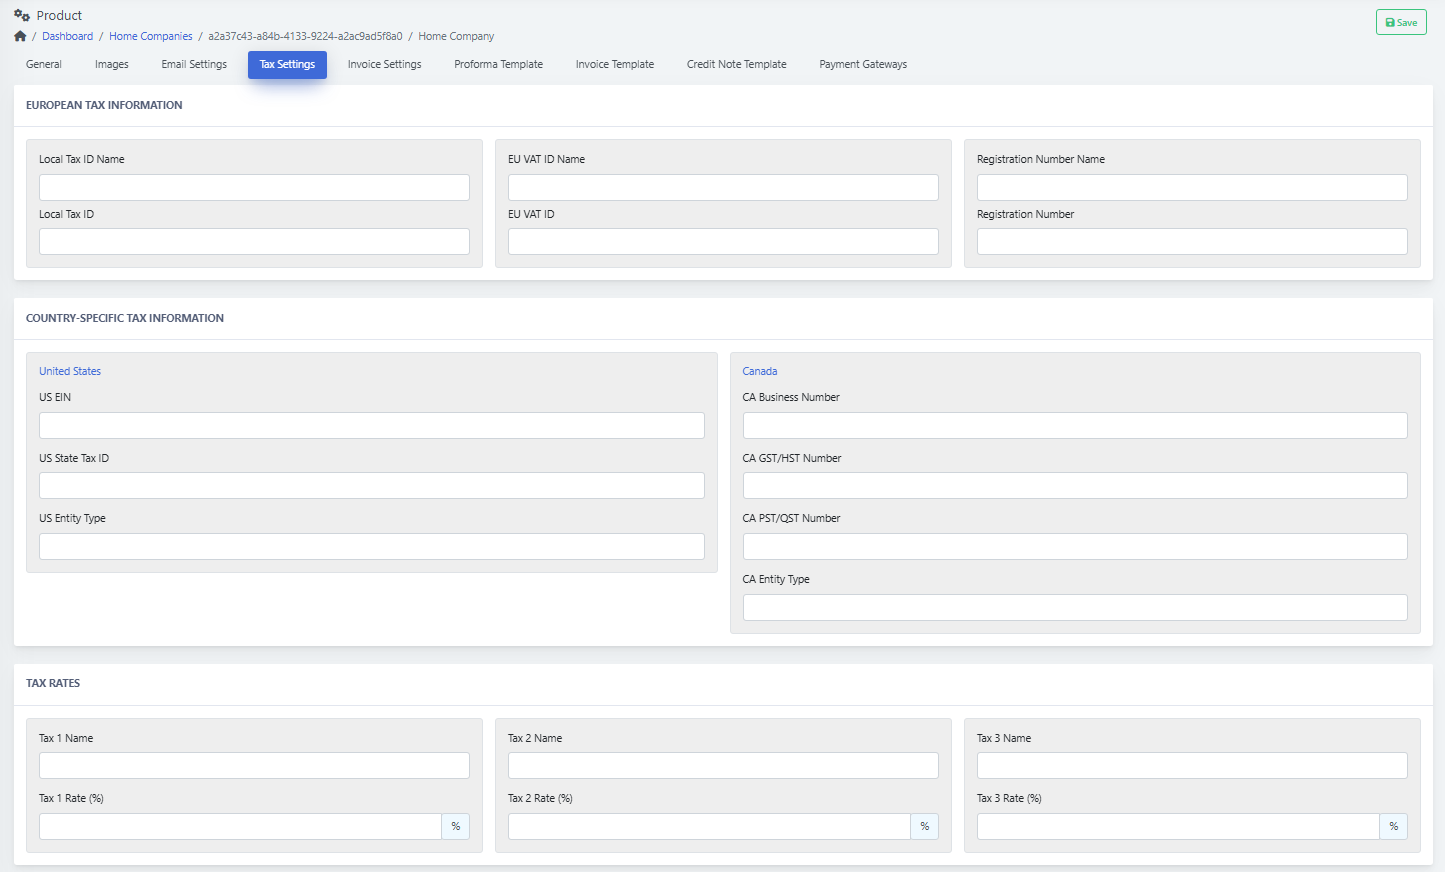This screenshot has width=1445, height=872.
Task: Open the Invoice Settings tab
Action: pos(385,64)
